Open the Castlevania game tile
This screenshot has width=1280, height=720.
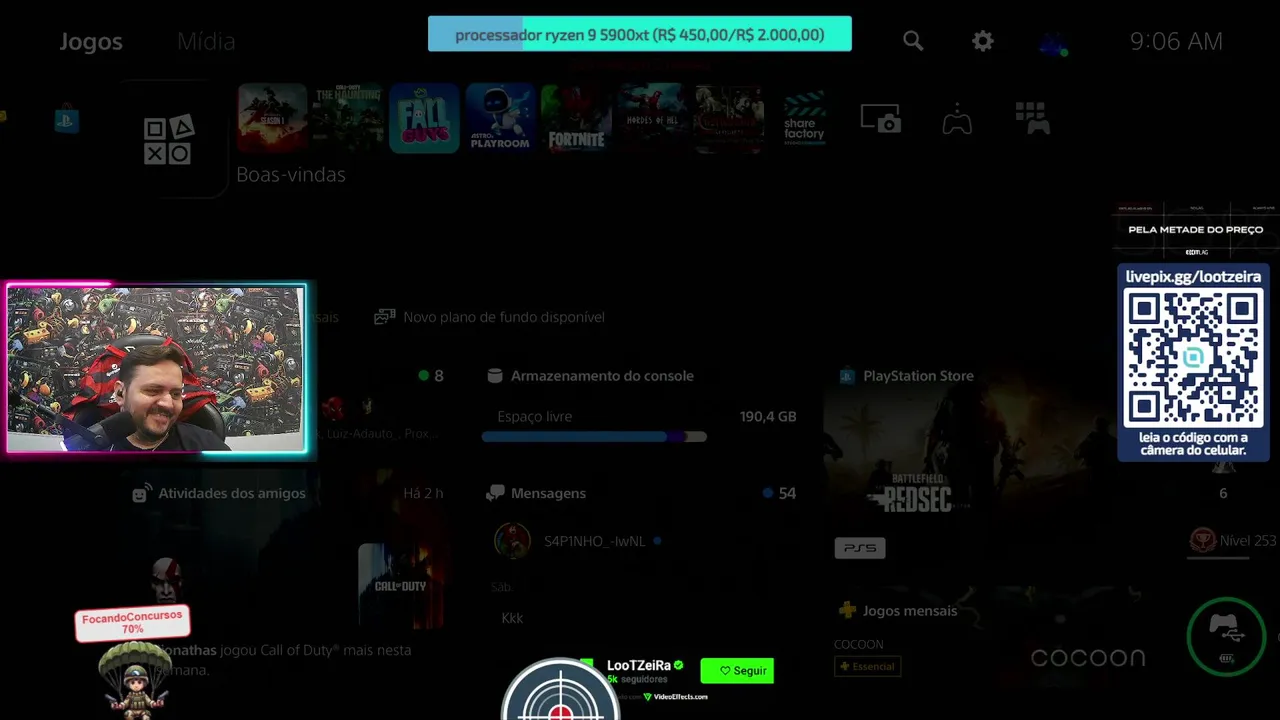(x=729, y=118)
